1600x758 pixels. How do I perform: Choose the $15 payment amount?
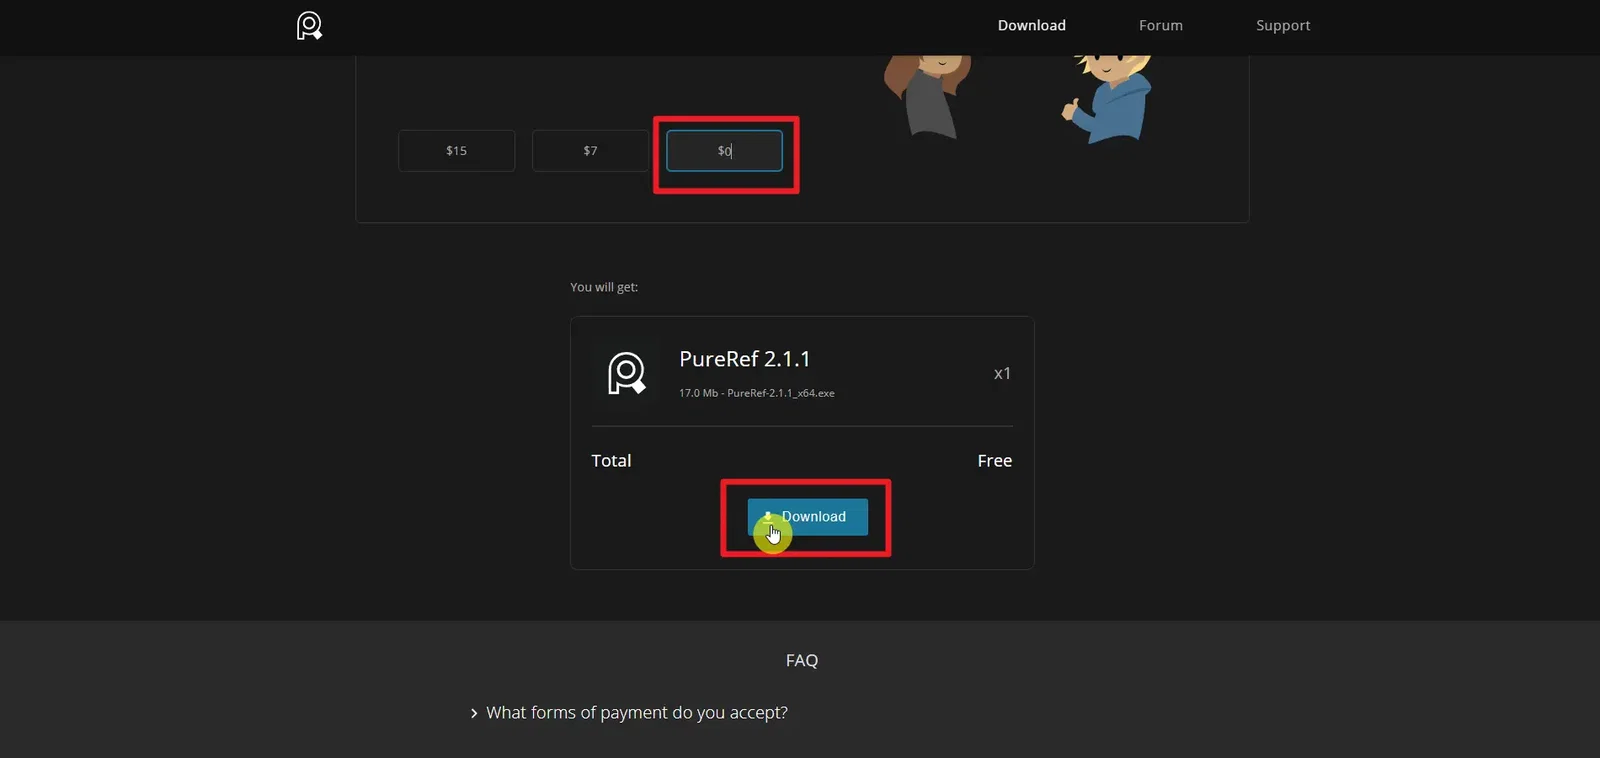[x=457, y=151]
